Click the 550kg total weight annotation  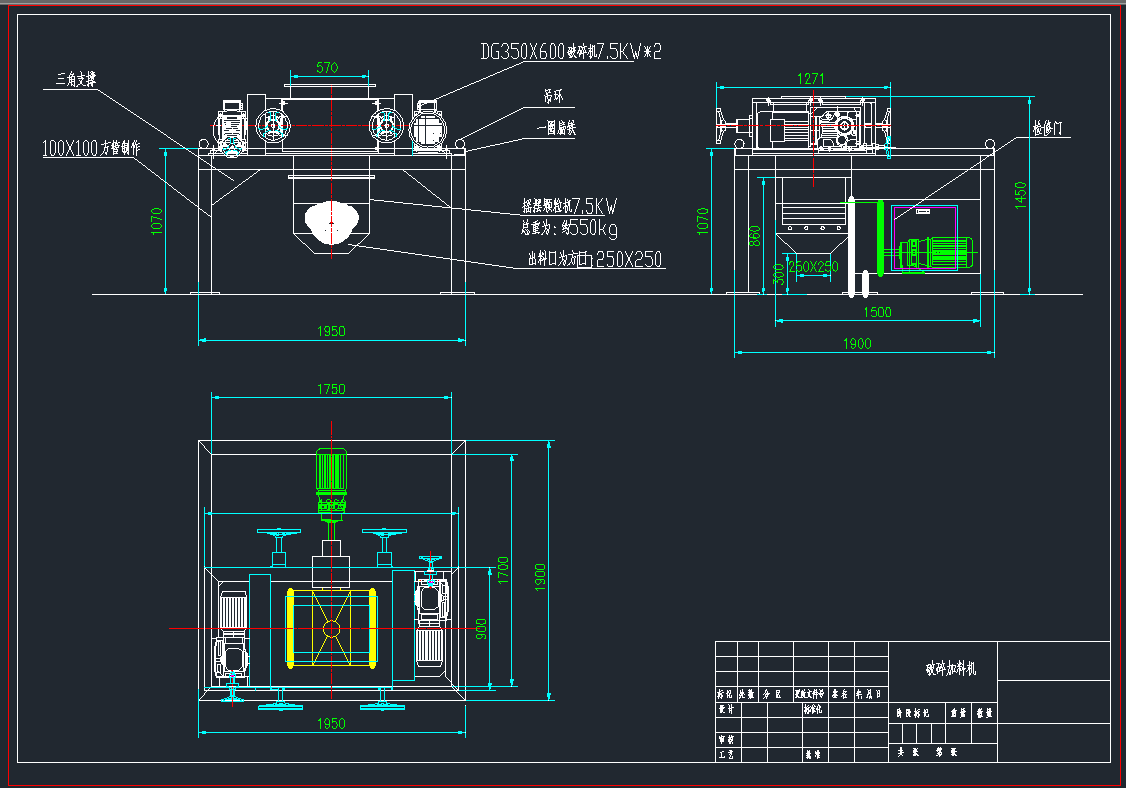coord(570,227)
